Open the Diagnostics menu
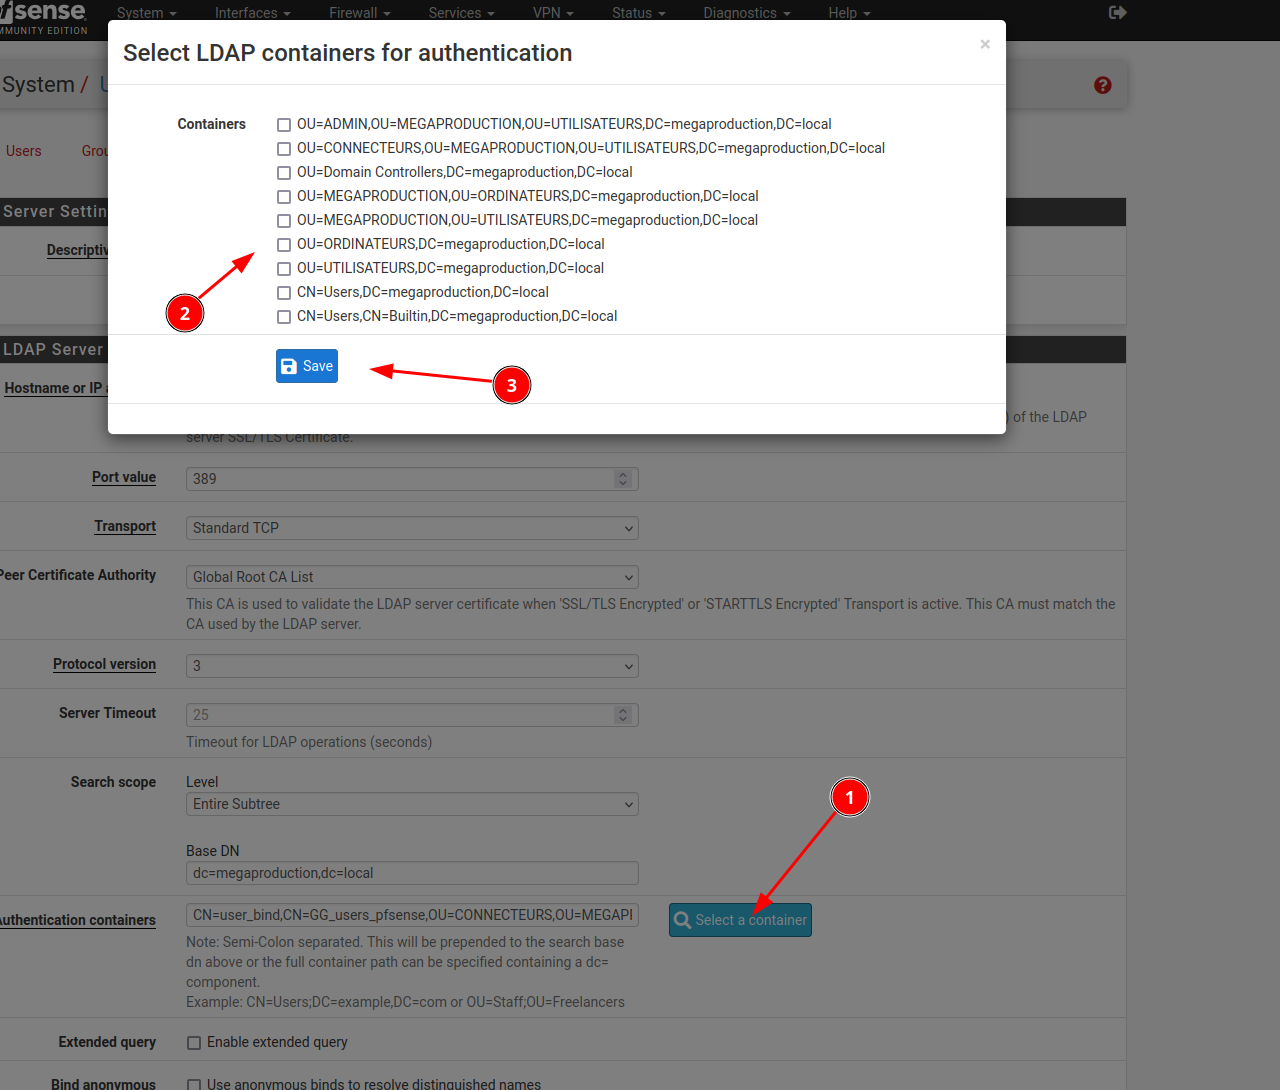 (x=746, y=13)
